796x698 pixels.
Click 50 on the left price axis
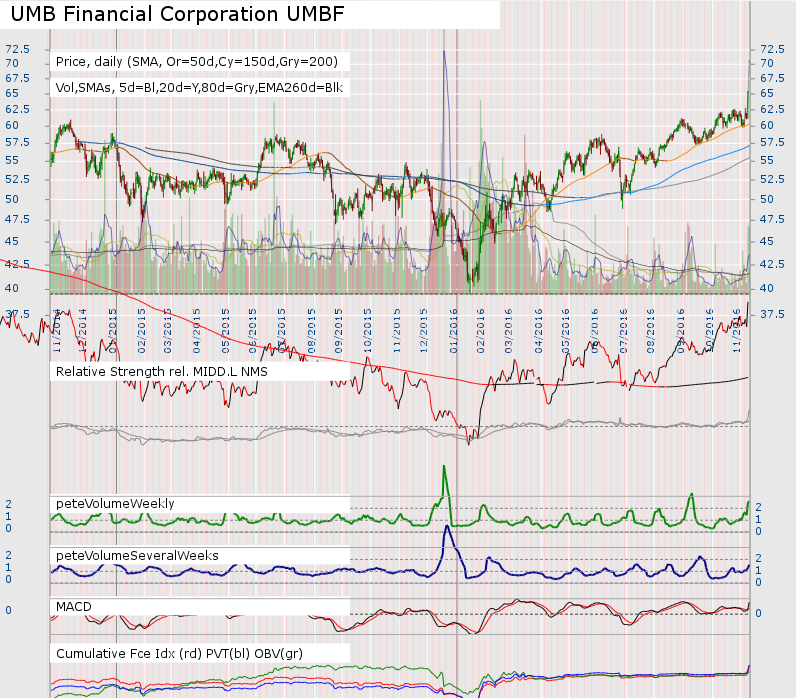pos(12,199)
